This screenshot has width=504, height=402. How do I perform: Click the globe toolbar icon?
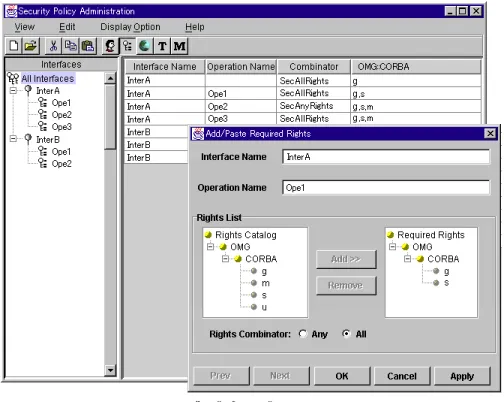[145, 46]
